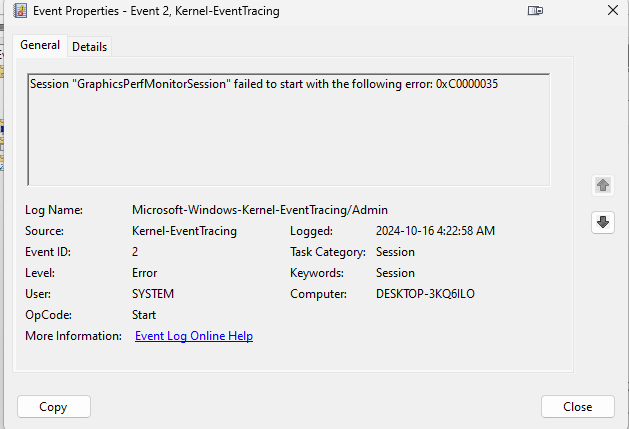Click the Level: label

pyautogui.click(x=40, y=273)
